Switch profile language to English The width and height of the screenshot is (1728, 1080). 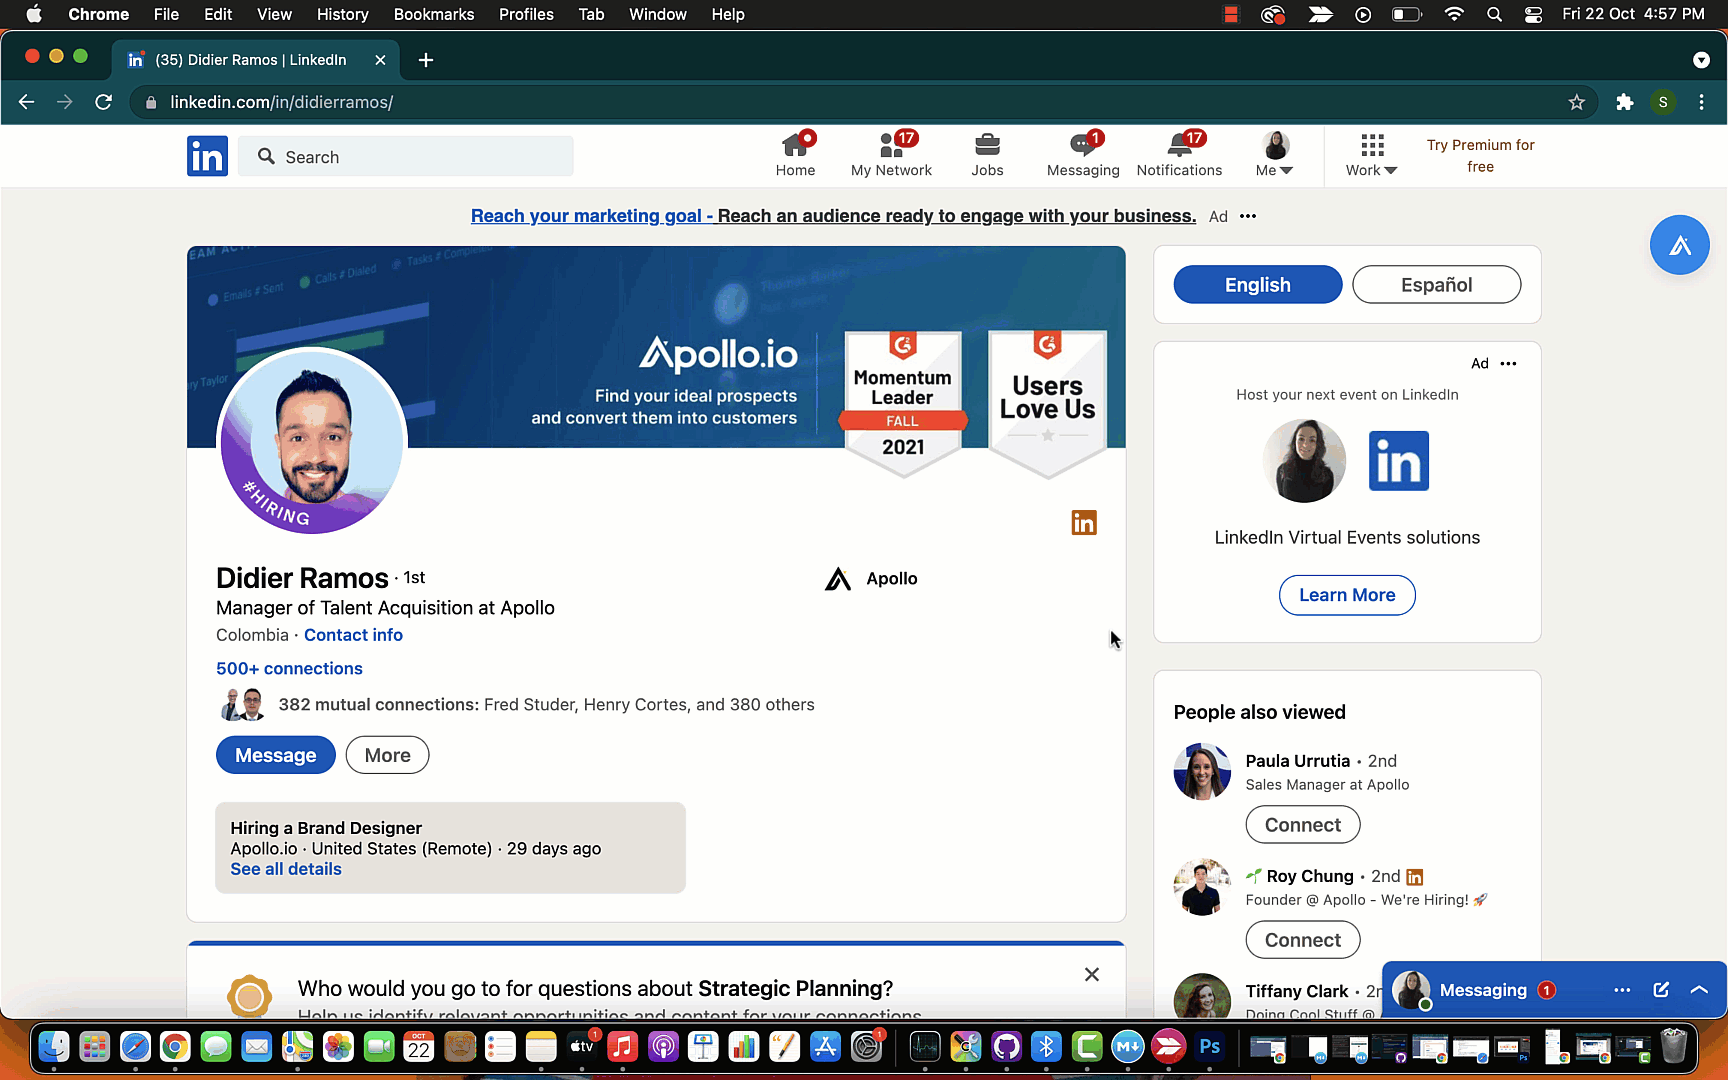coord(1257,285)
